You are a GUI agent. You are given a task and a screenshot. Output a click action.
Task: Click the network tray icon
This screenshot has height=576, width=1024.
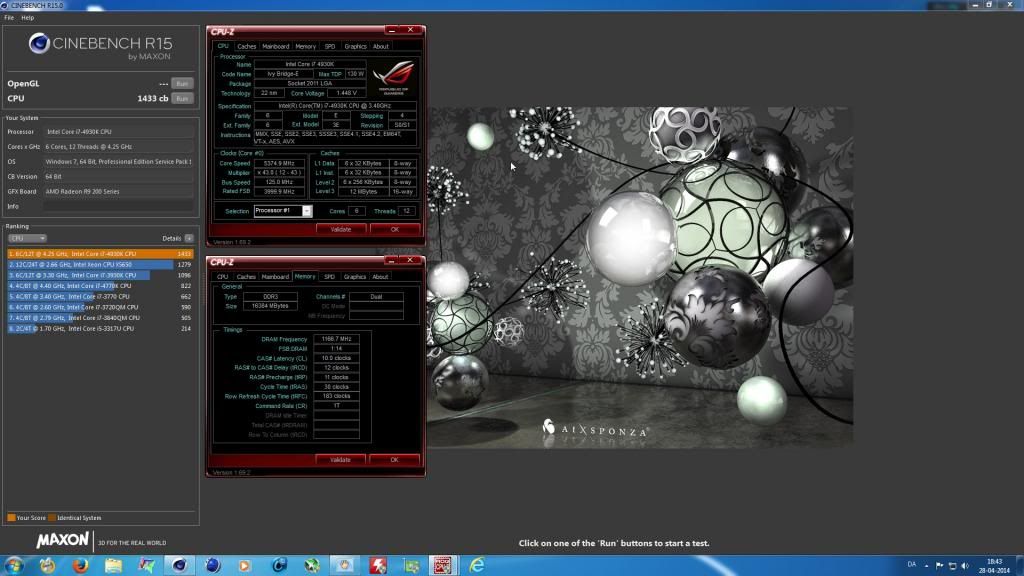(952, 566)
